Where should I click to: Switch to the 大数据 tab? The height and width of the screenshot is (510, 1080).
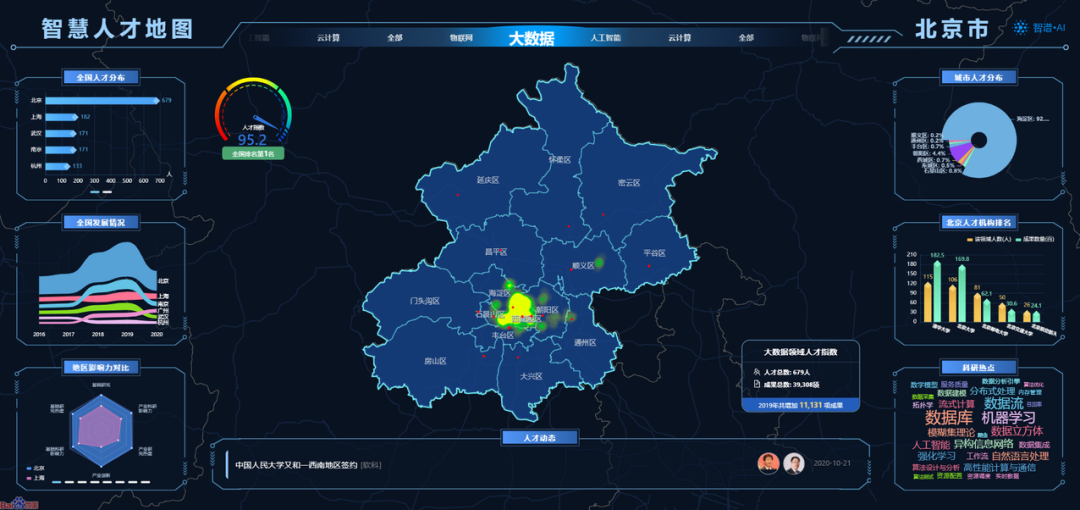tap(531, 39)
